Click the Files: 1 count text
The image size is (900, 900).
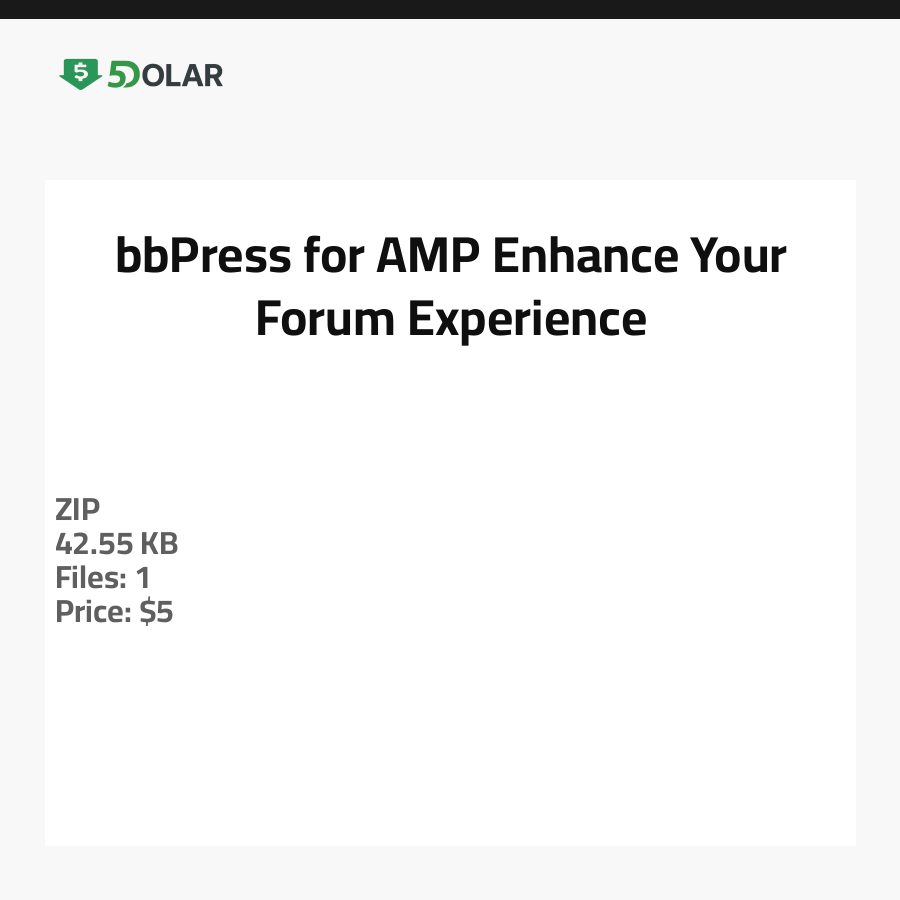click(x=102, y=578)
